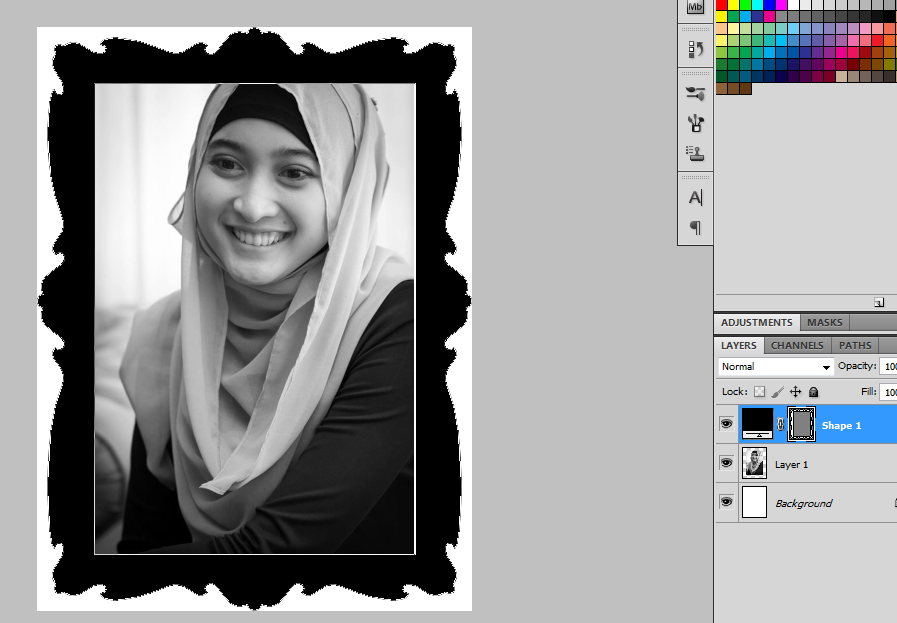897x623 pixels.
Task: Toggle visibility of Layer 1
Action: tap(726, 463)
